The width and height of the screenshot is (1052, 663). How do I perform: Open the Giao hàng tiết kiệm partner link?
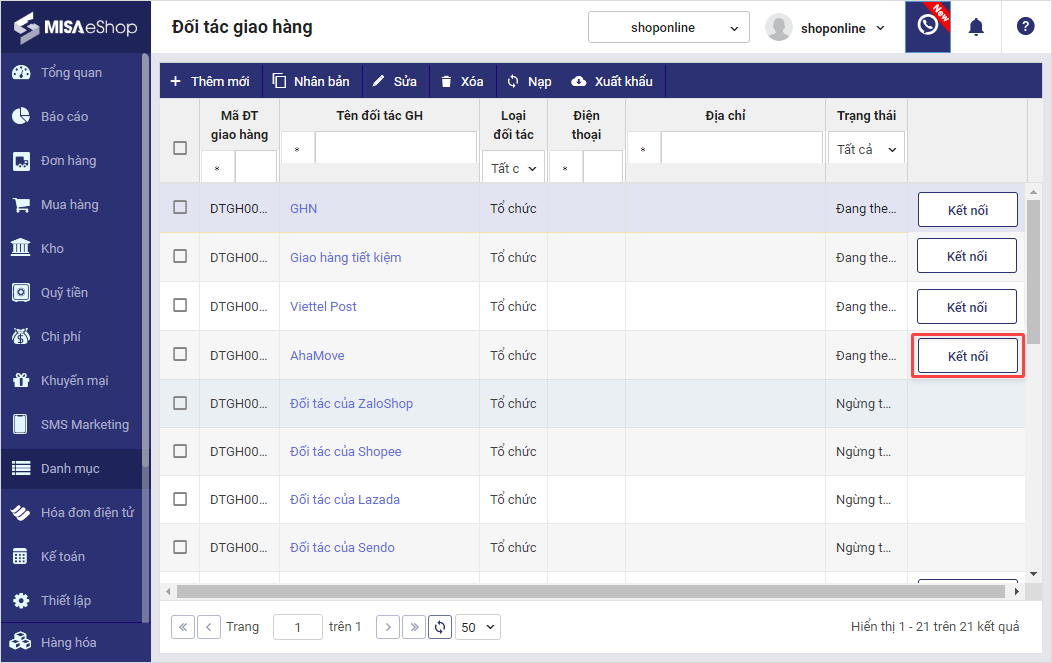tap(345, 257)
